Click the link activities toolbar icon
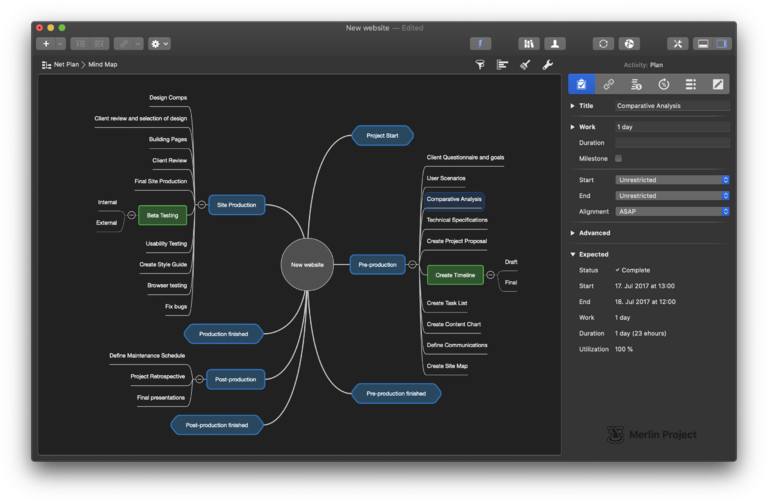 [124, 44]
